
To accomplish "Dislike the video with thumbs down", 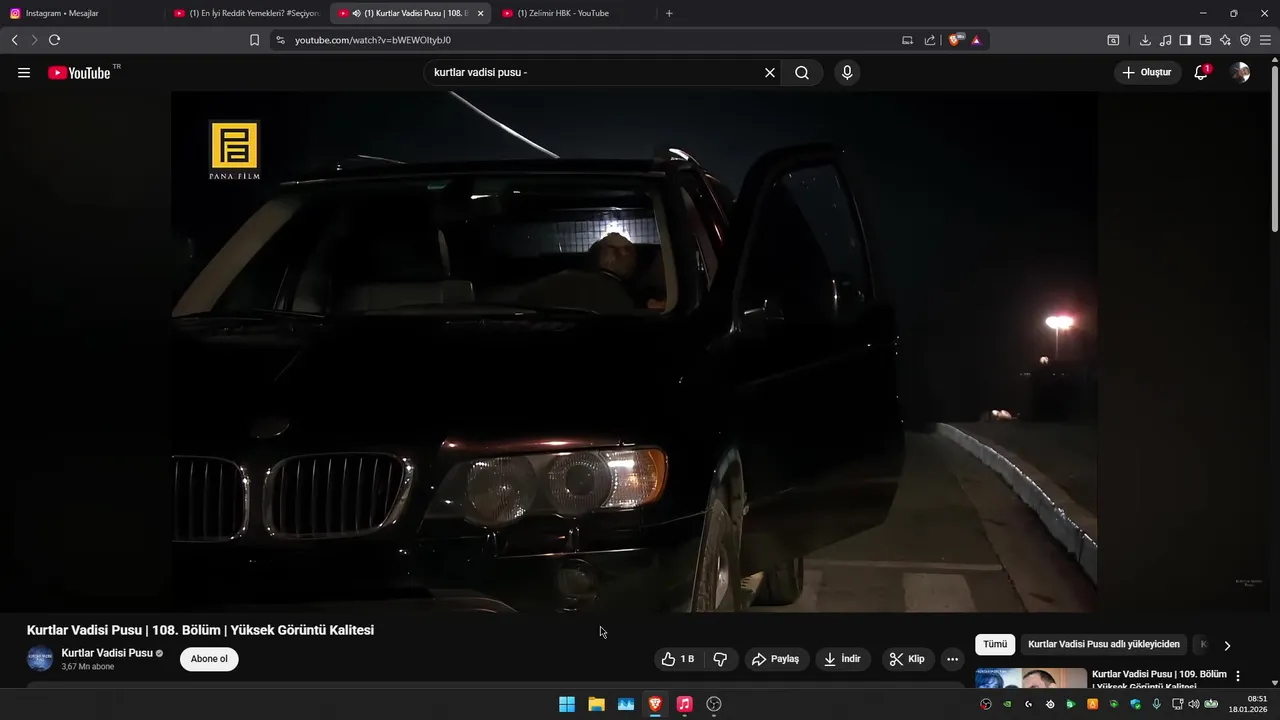I will (720, 659).
